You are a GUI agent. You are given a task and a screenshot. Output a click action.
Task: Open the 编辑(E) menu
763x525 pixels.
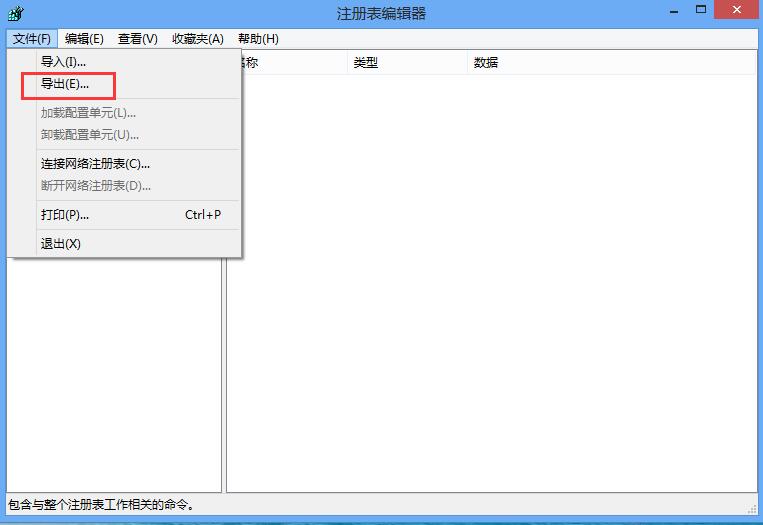(x=84, y=39)
